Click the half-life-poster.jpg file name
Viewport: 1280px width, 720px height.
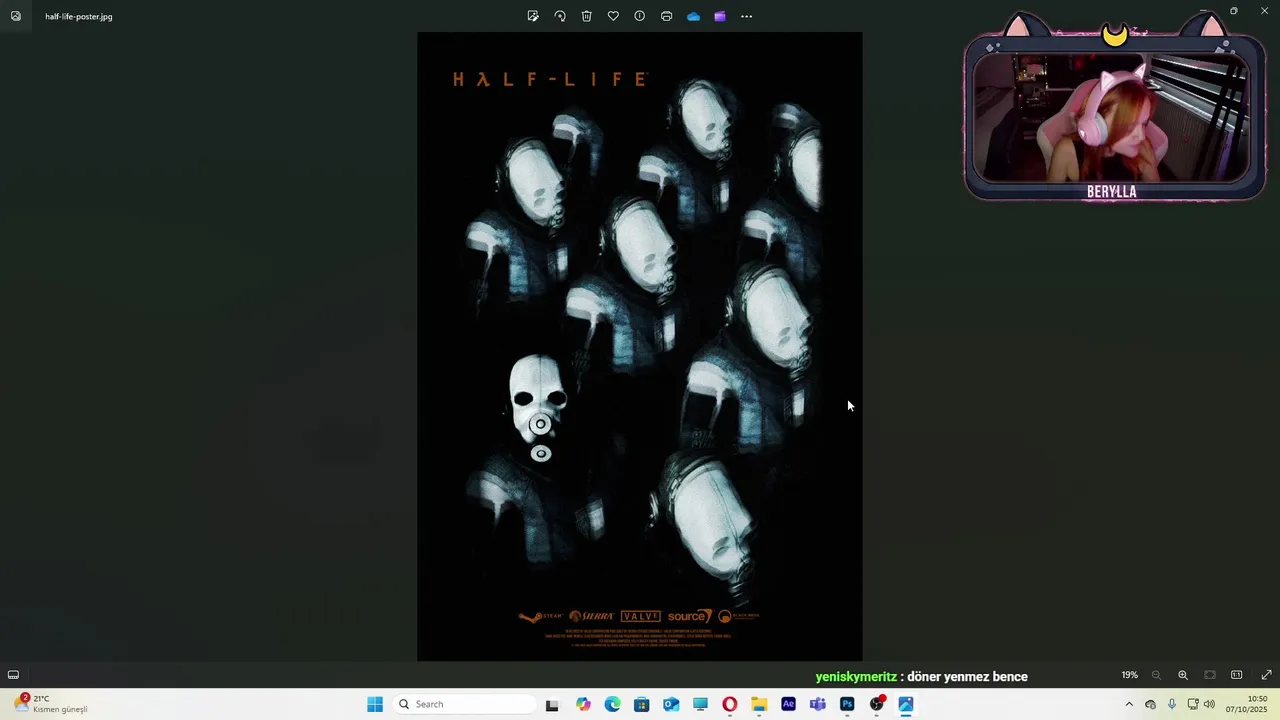tap(78, 17)
